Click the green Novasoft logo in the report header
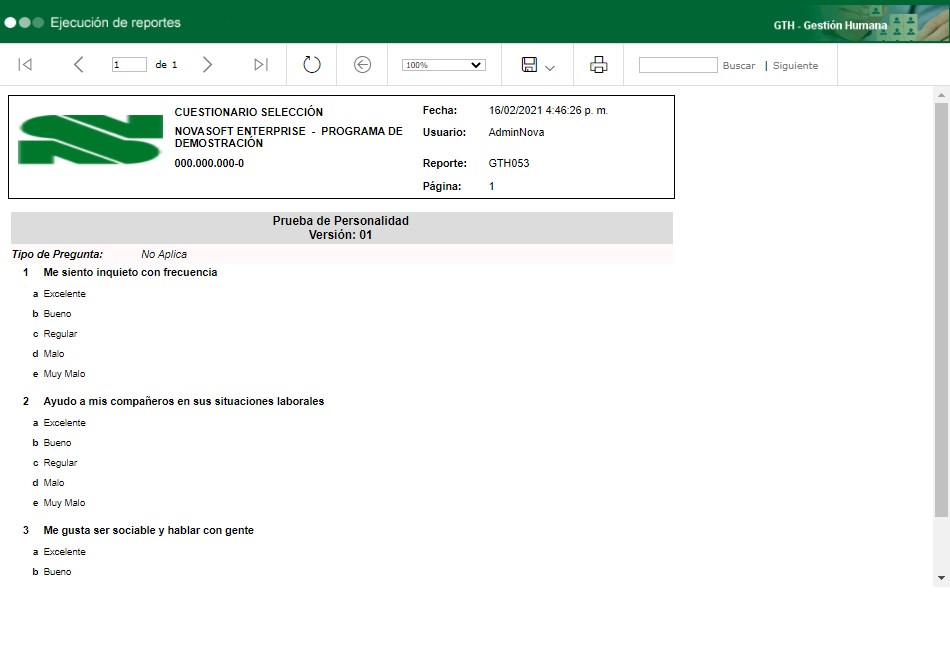 [x=90, y=139]
